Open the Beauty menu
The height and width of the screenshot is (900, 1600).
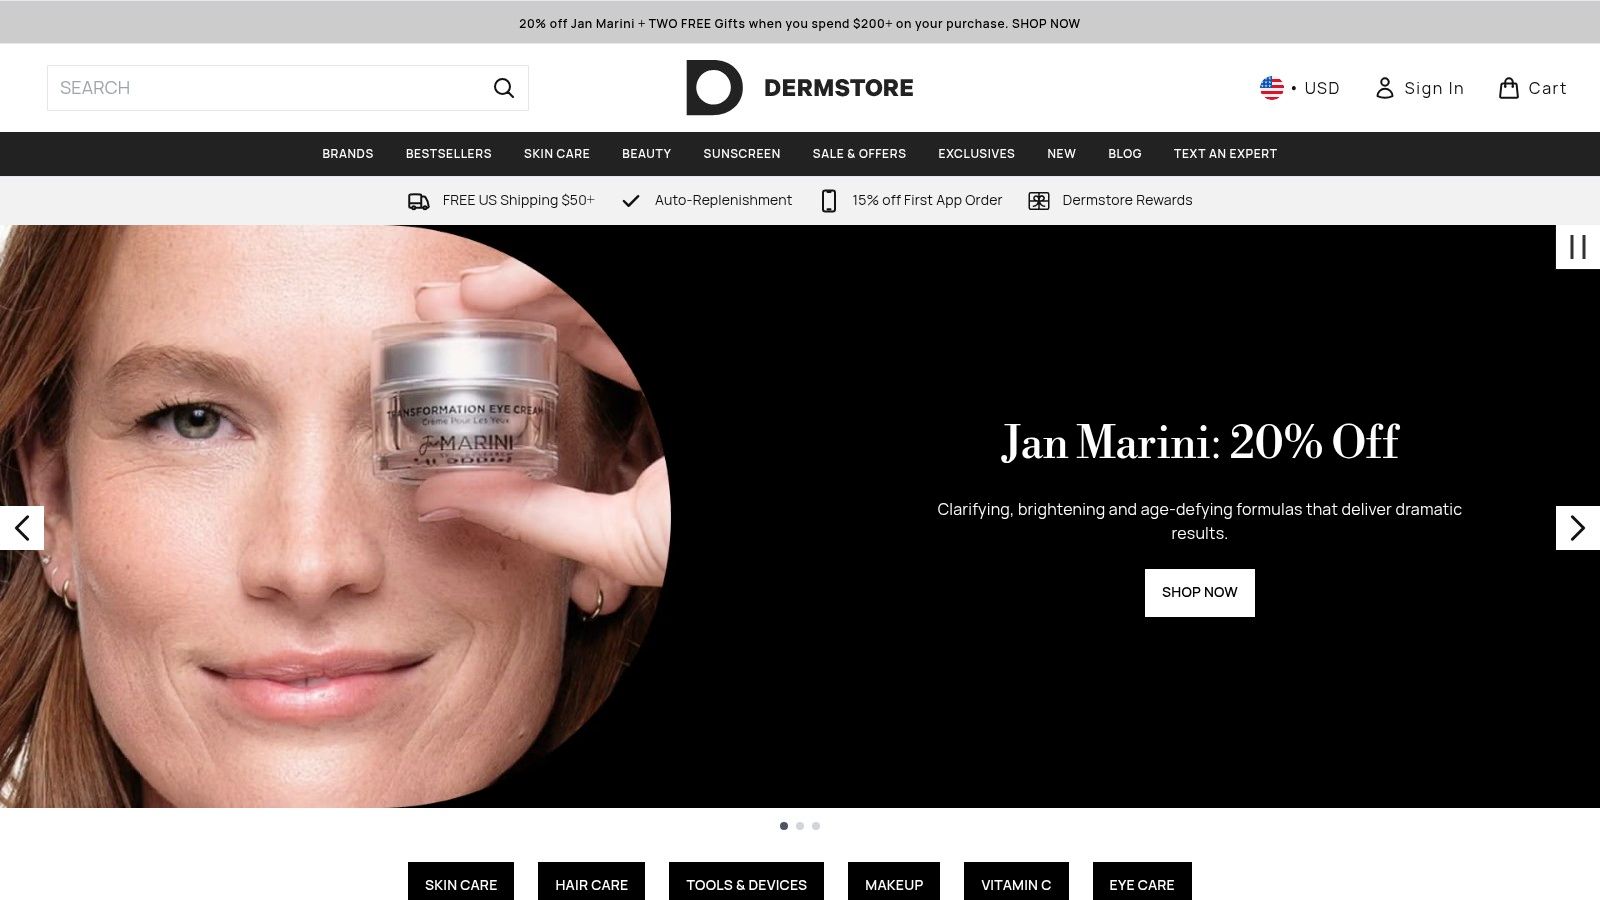pyautogui.click(x=646, y=154)
